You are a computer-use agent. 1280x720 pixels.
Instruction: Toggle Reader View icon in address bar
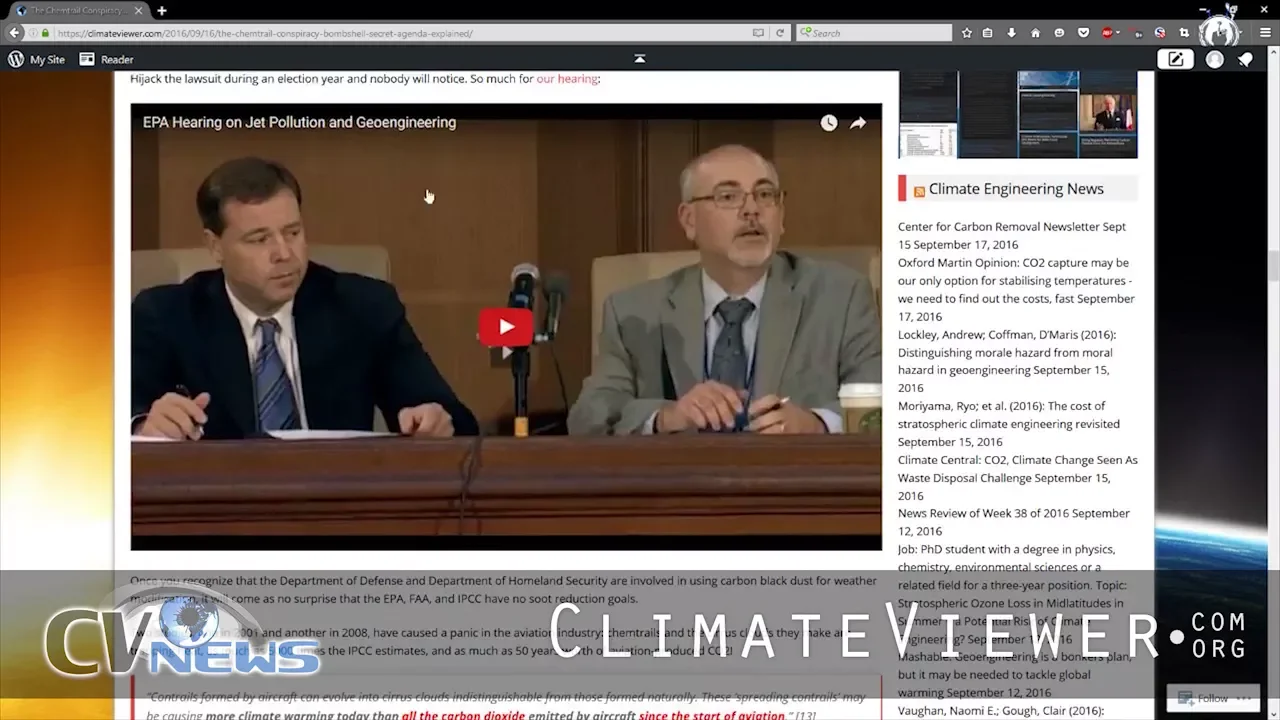tap(758, 33)
